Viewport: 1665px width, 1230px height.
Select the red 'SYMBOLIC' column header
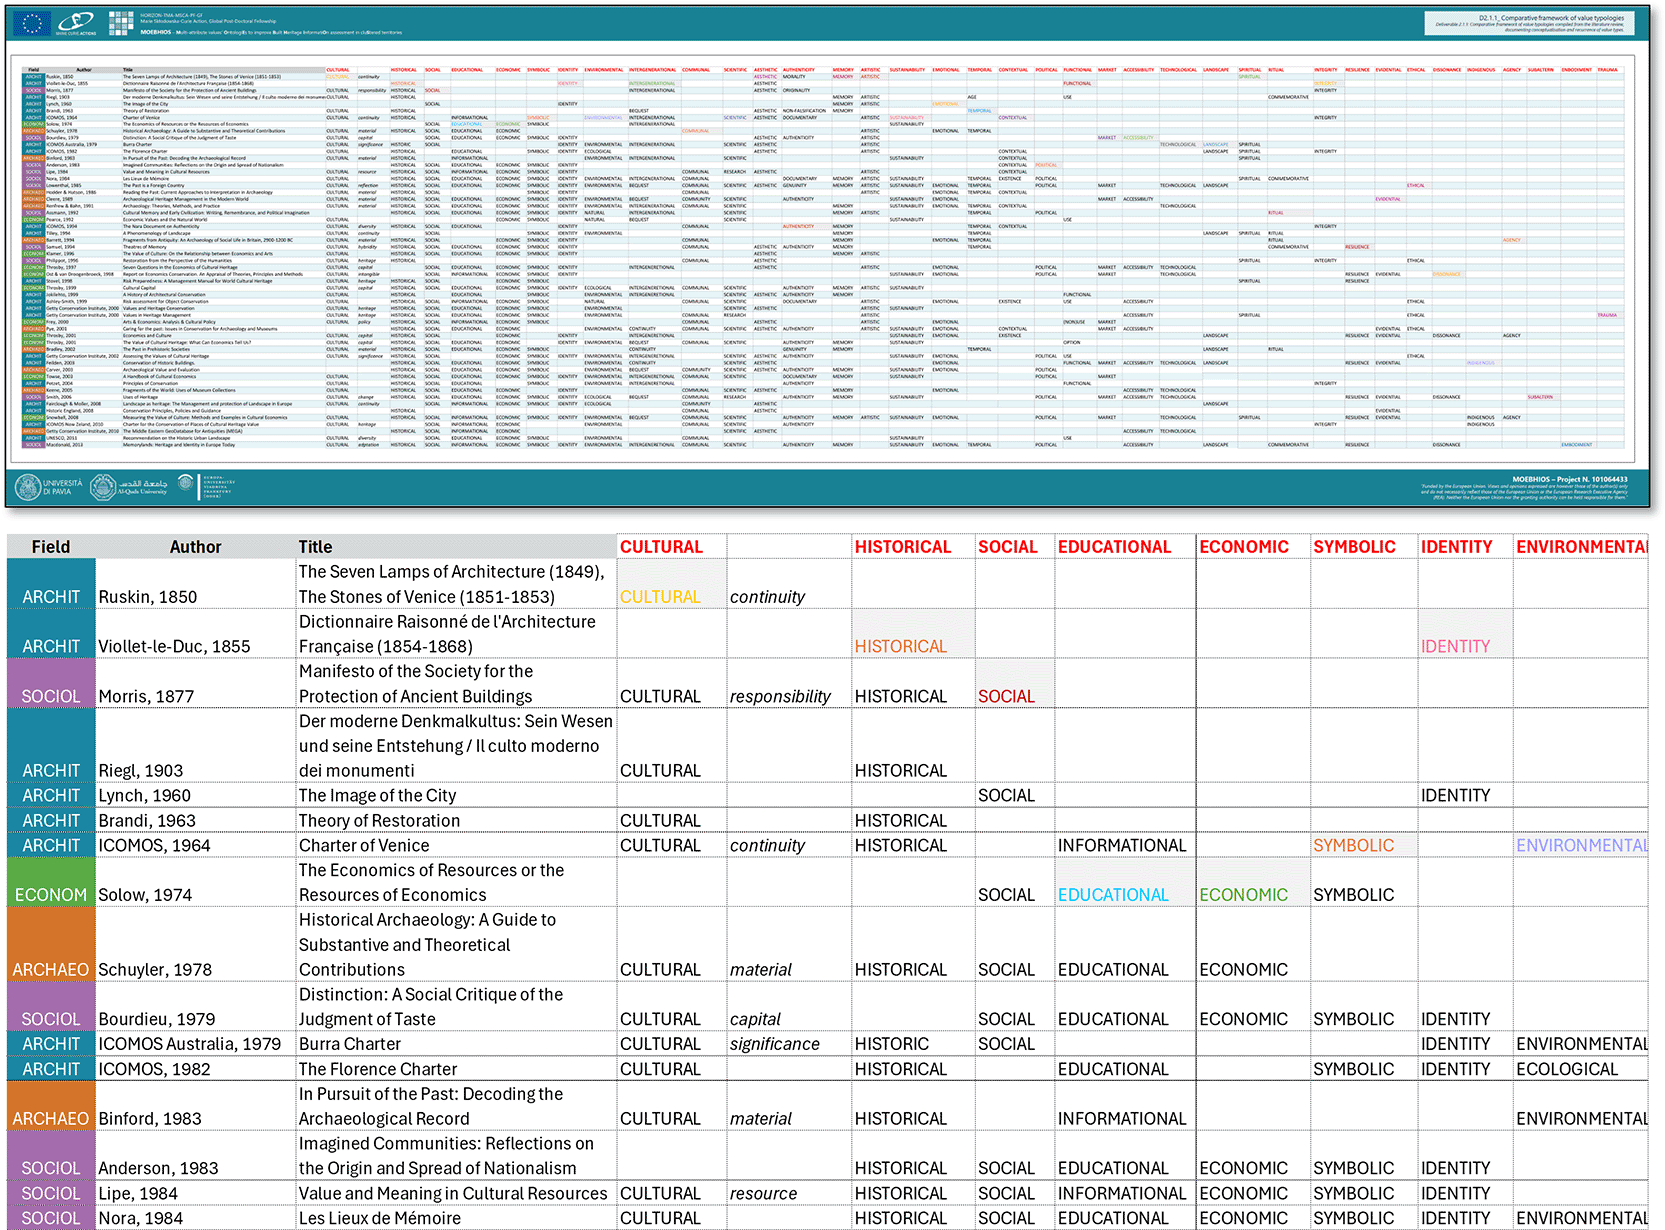[x=1354, y=547]
